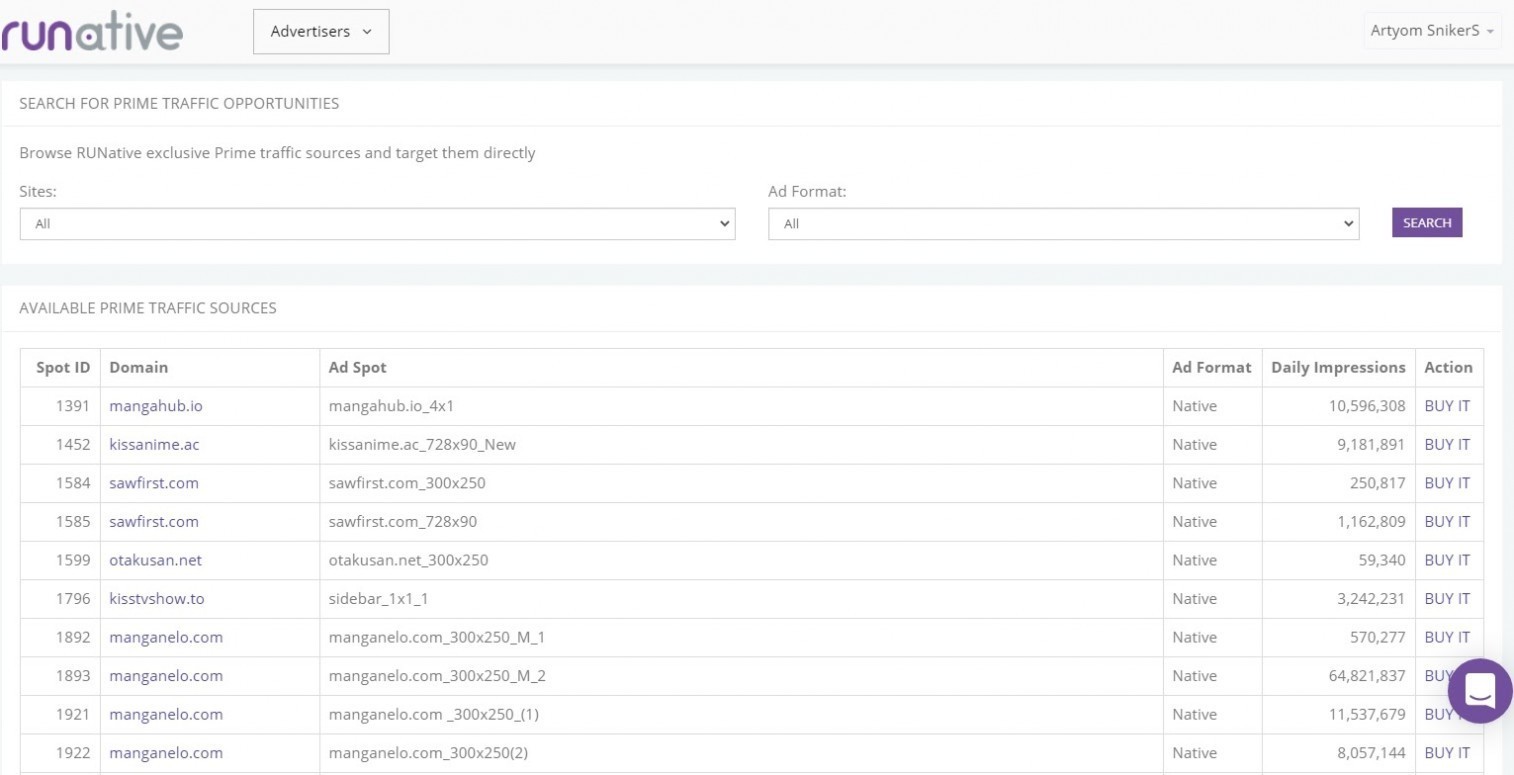Open sawfirst.com link in row 1584

point(154,483)
